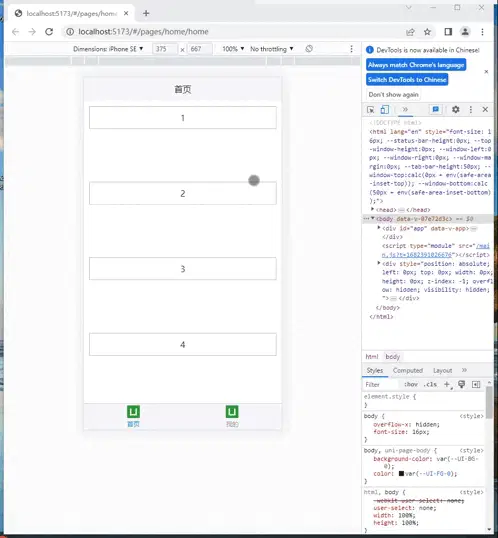Expand the div id="app" node
Viewport: 498px width, 538px height.
[x=379, y=228]
